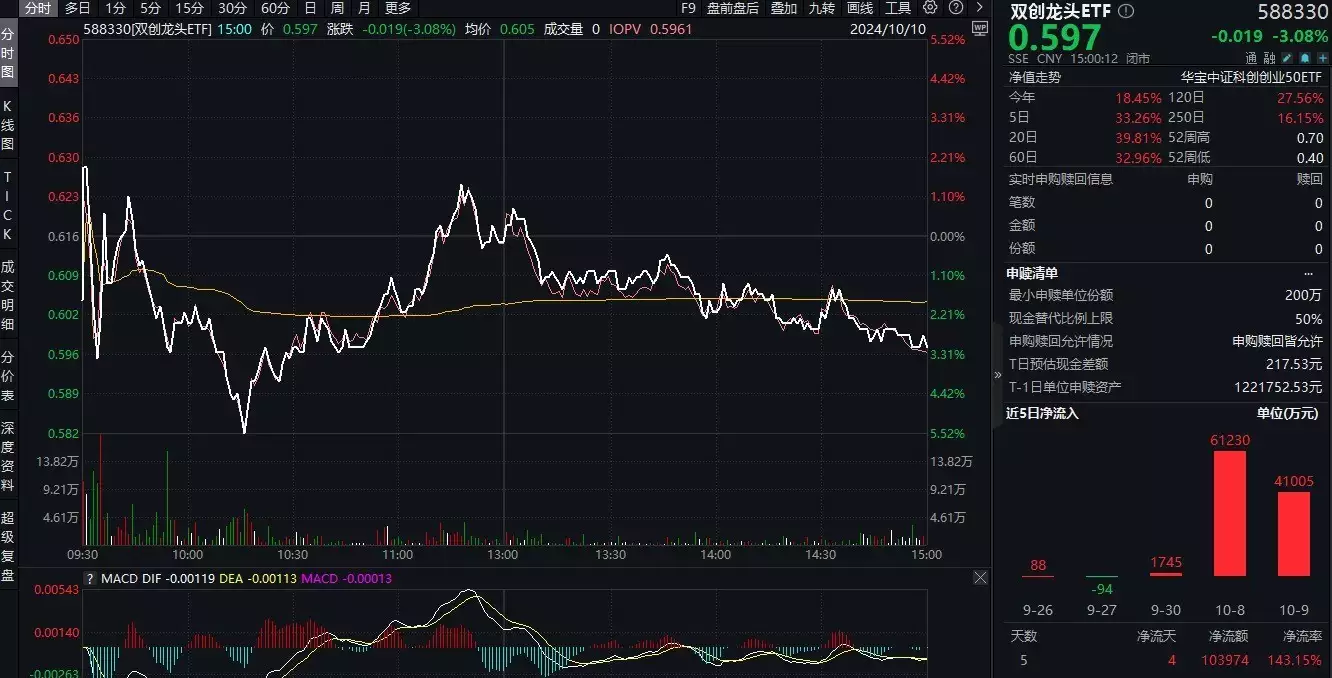Click the 叠加 overlay button
Screen dimensions: 1332x678
tap(783, 8)
